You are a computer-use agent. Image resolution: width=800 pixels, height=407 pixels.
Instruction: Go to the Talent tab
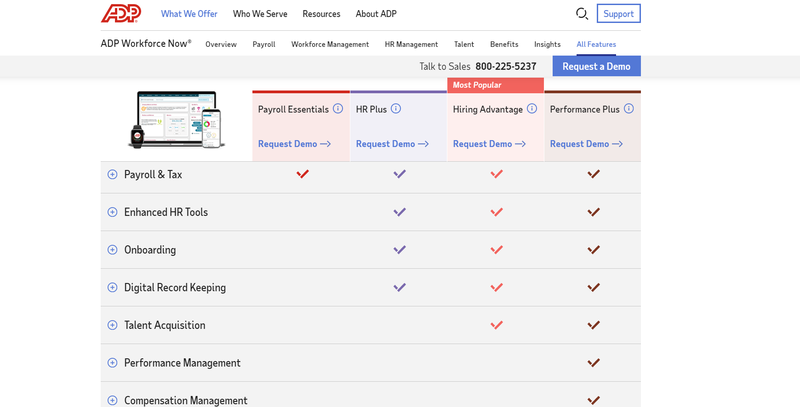[464, 44]
